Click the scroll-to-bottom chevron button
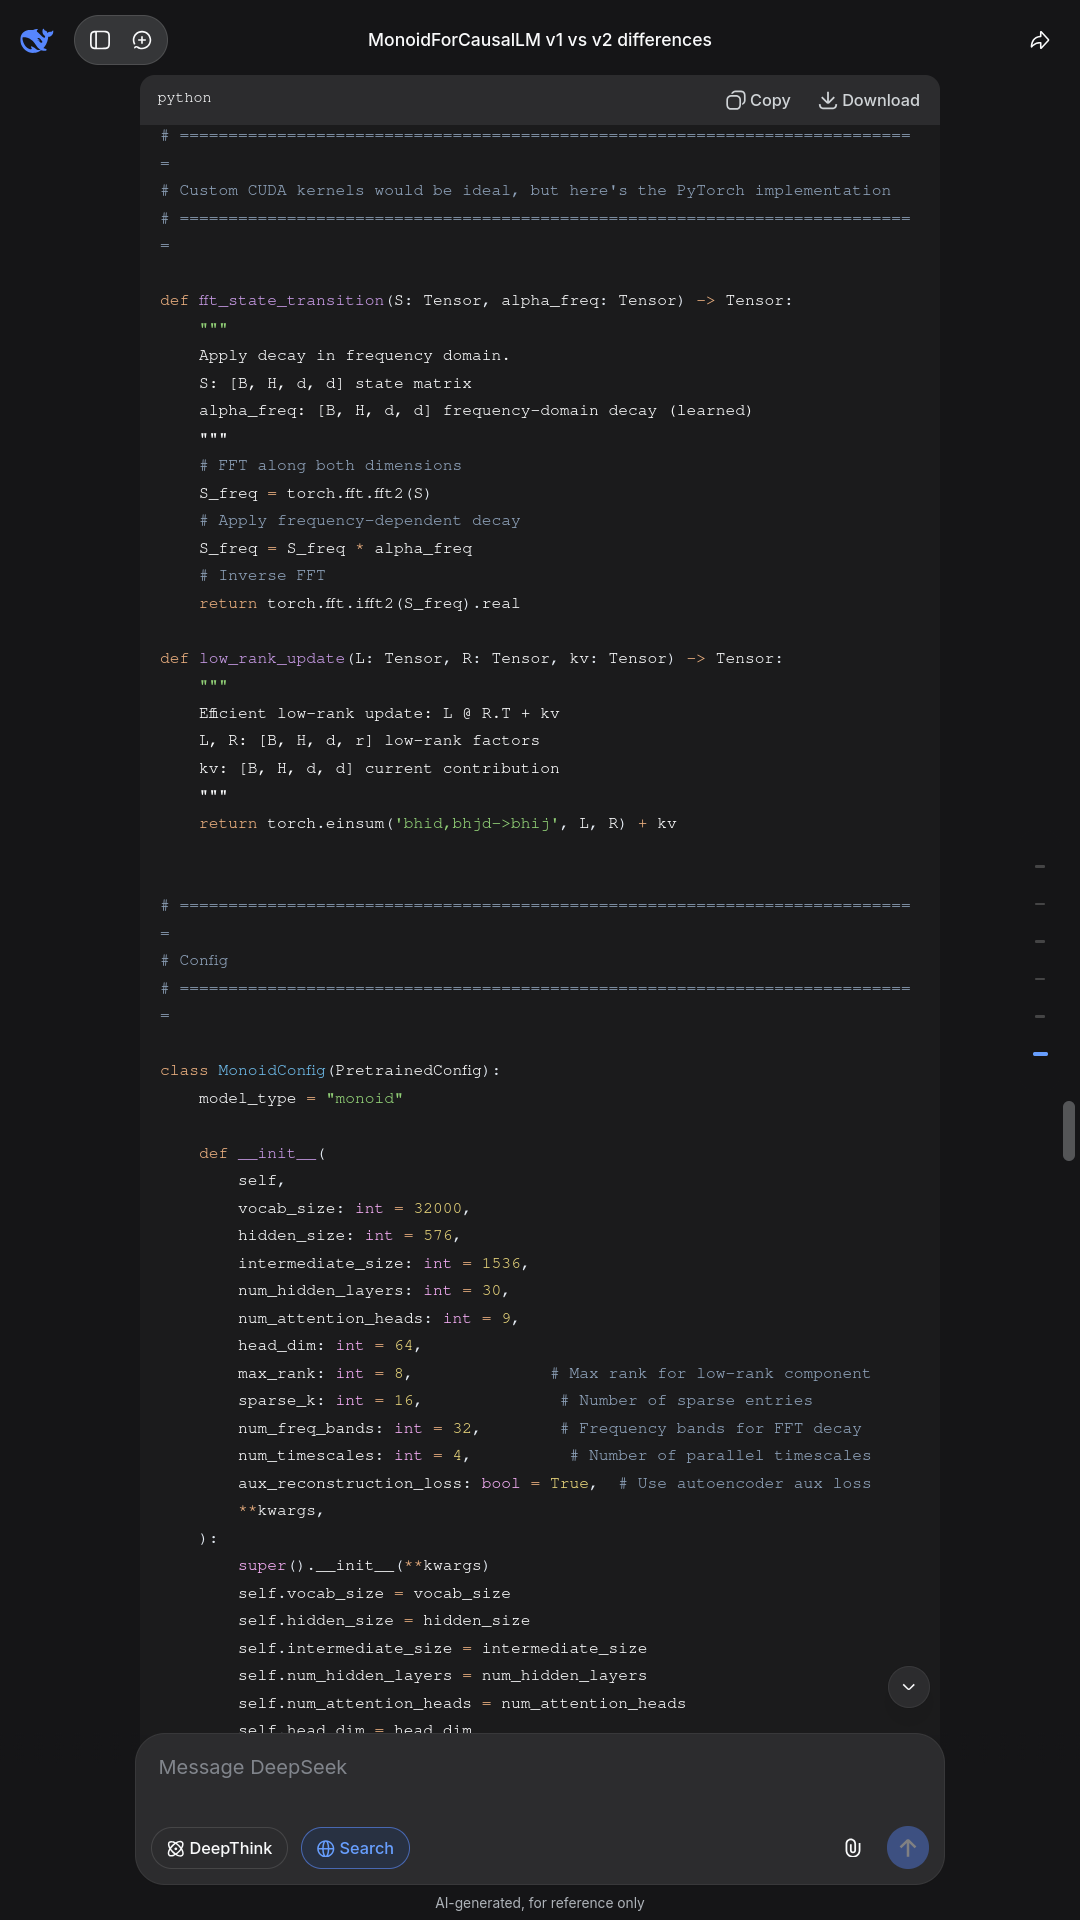The width and height of the screenshot is (1080, 1920). 908,1687
